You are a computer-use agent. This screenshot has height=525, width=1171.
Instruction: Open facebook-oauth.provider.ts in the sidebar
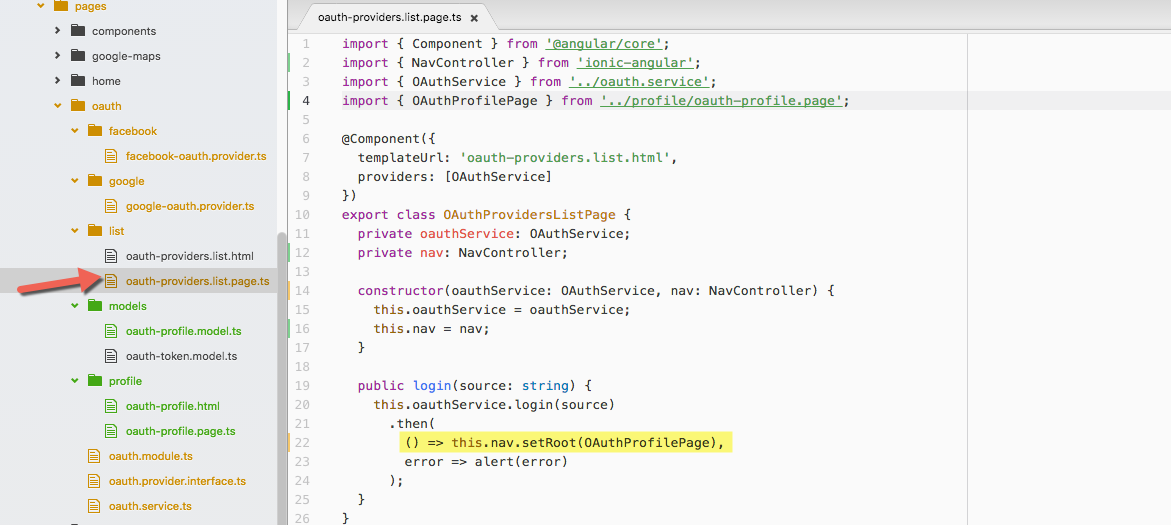[196, 156]
